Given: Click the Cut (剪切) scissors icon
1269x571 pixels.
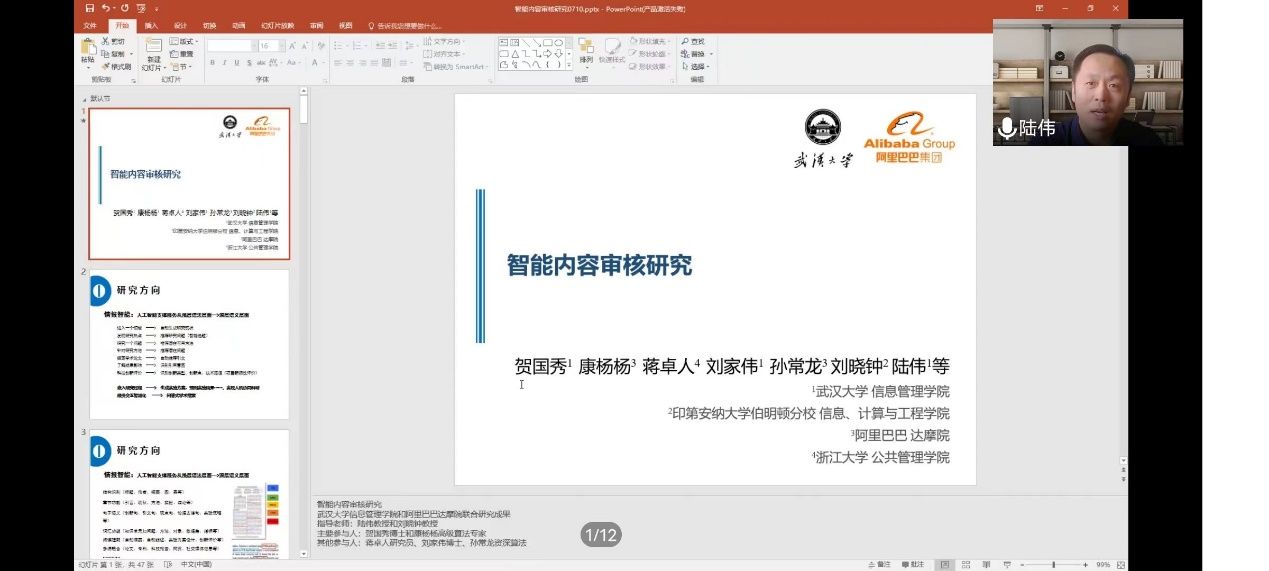Looking at the screenshot, I should [105, 42].
